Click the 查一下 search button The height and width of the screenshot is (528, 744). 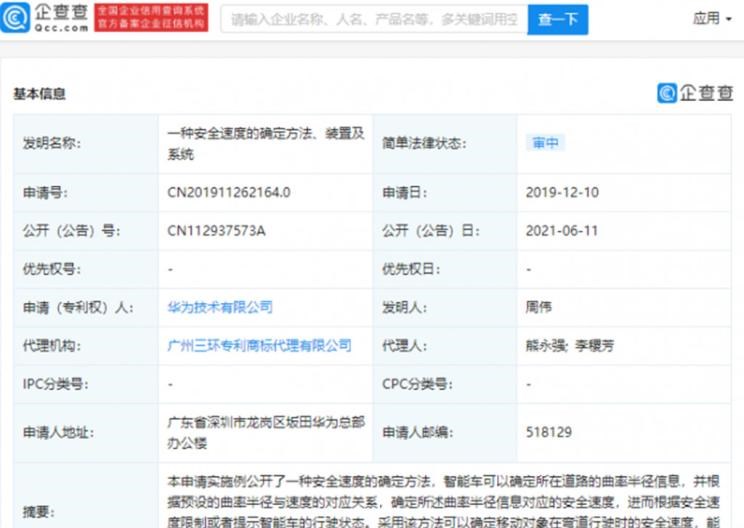point(558,19)
